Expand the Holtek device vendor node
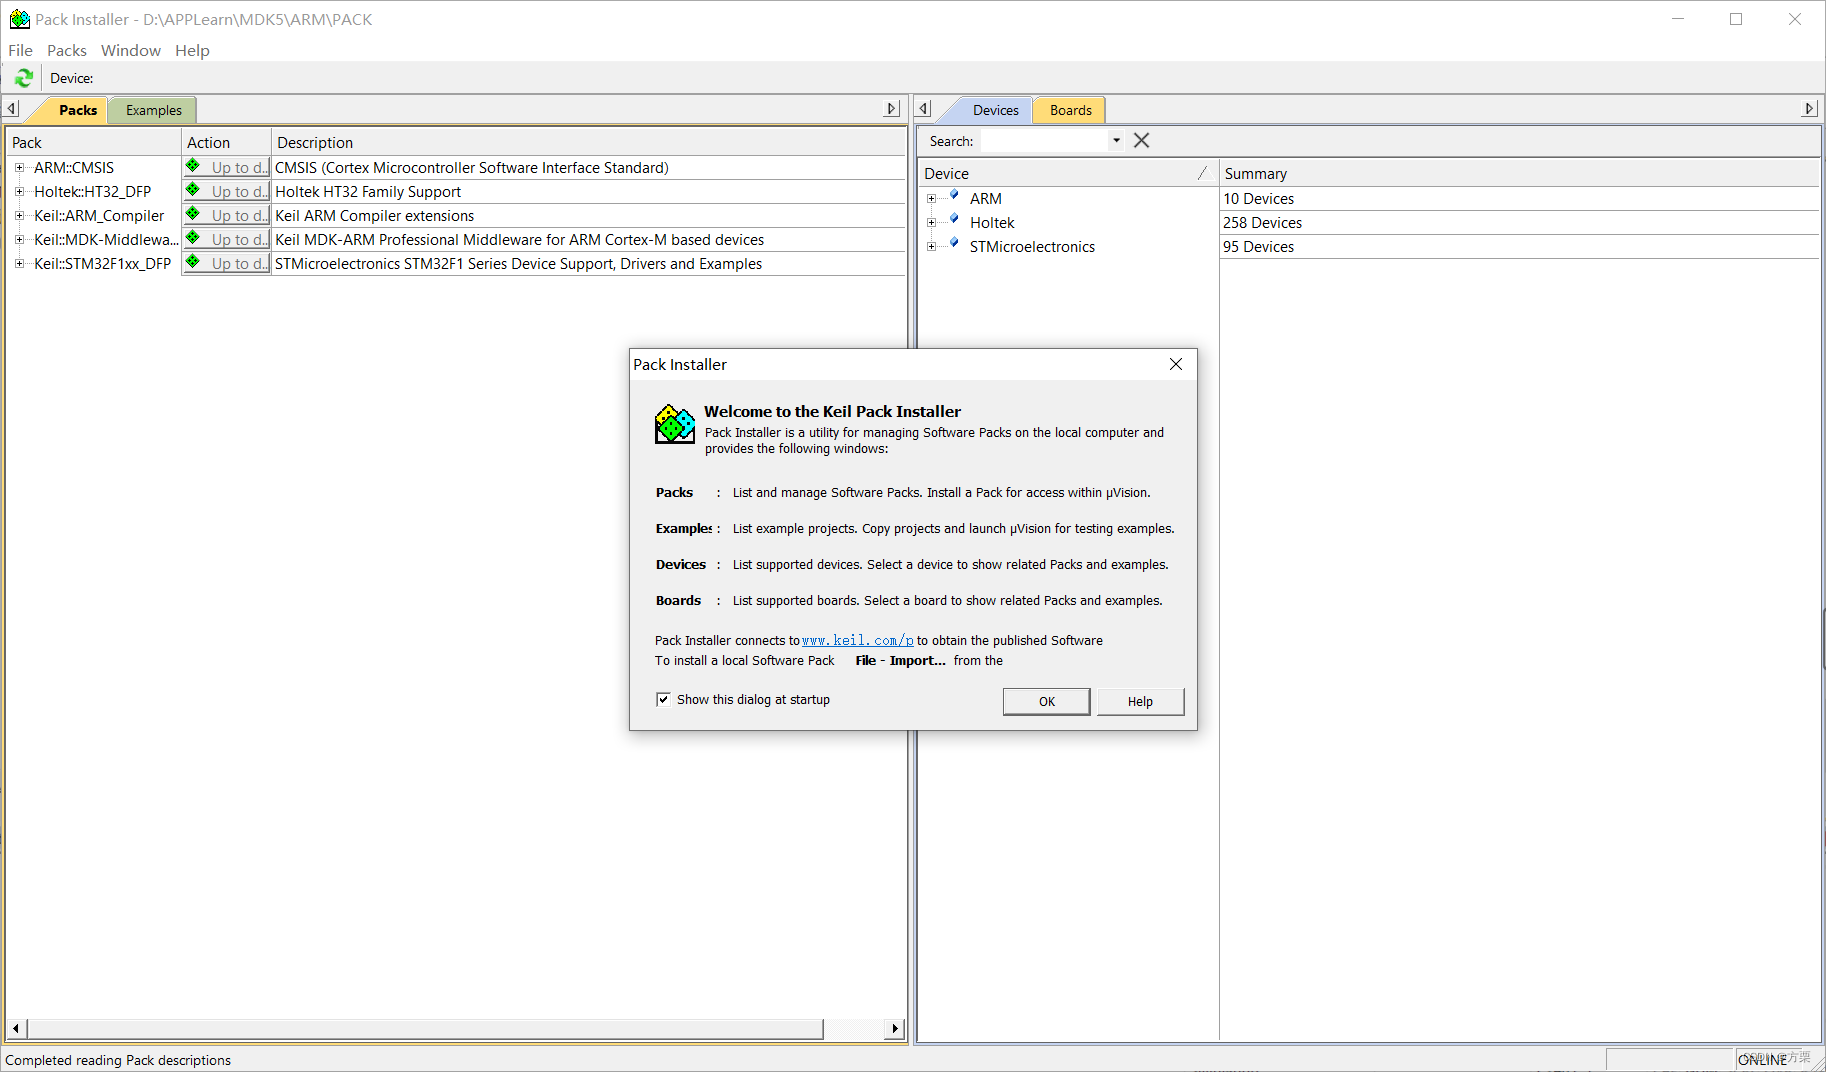Screen dimensions: 1826x1072 [931, 223]
